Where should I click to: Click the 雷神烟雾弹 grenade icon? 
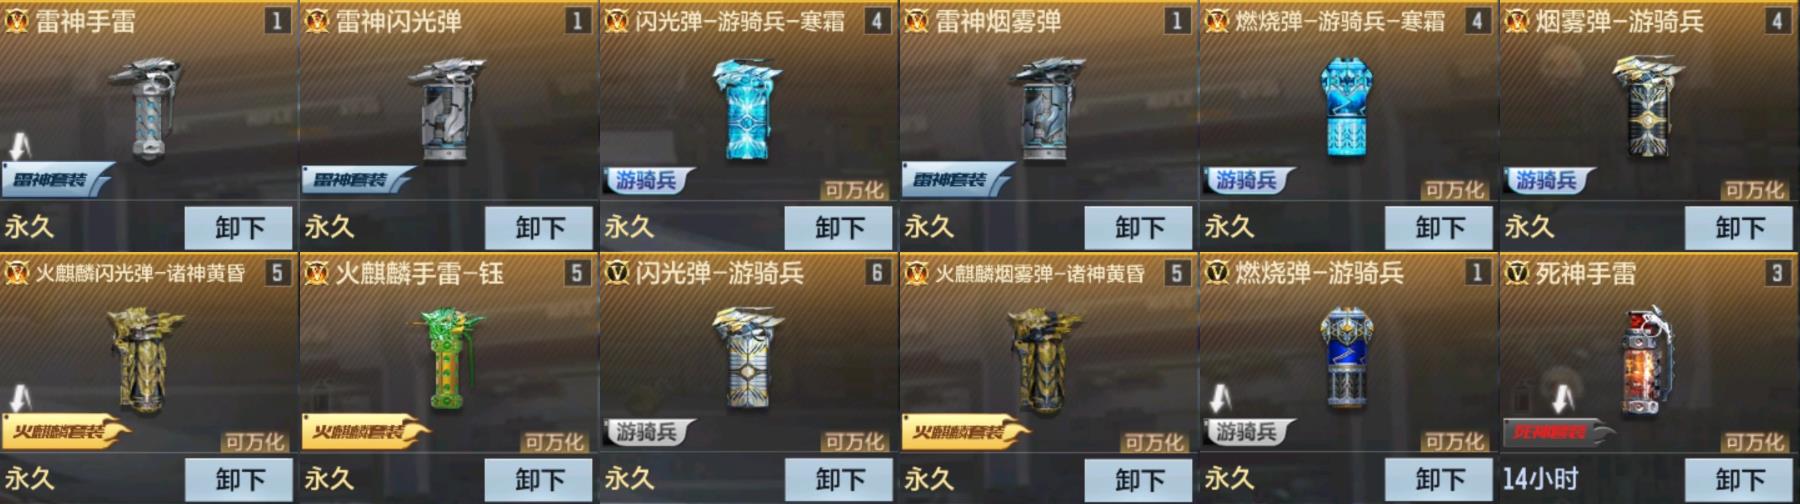pos(1047,110)
